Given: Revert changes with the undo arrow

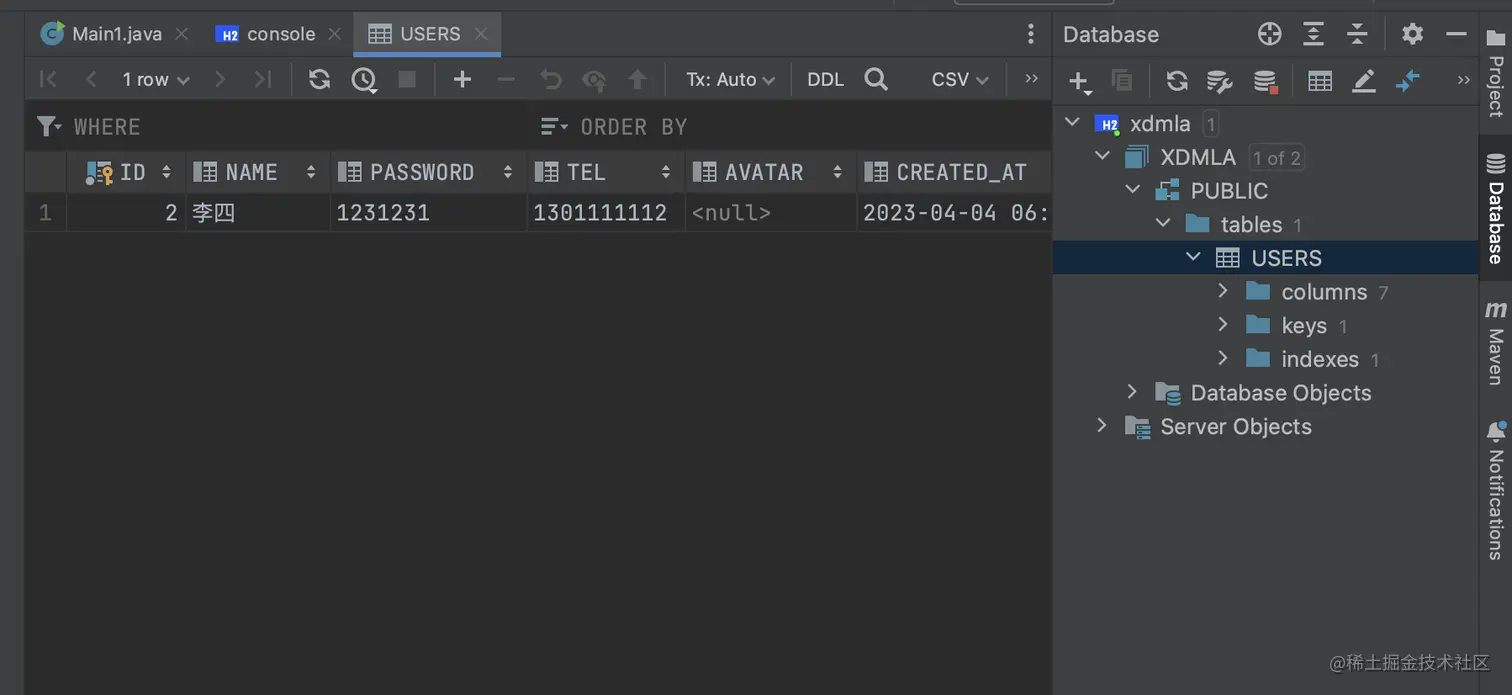Looking at the screenshot, I should click(550, 79).
